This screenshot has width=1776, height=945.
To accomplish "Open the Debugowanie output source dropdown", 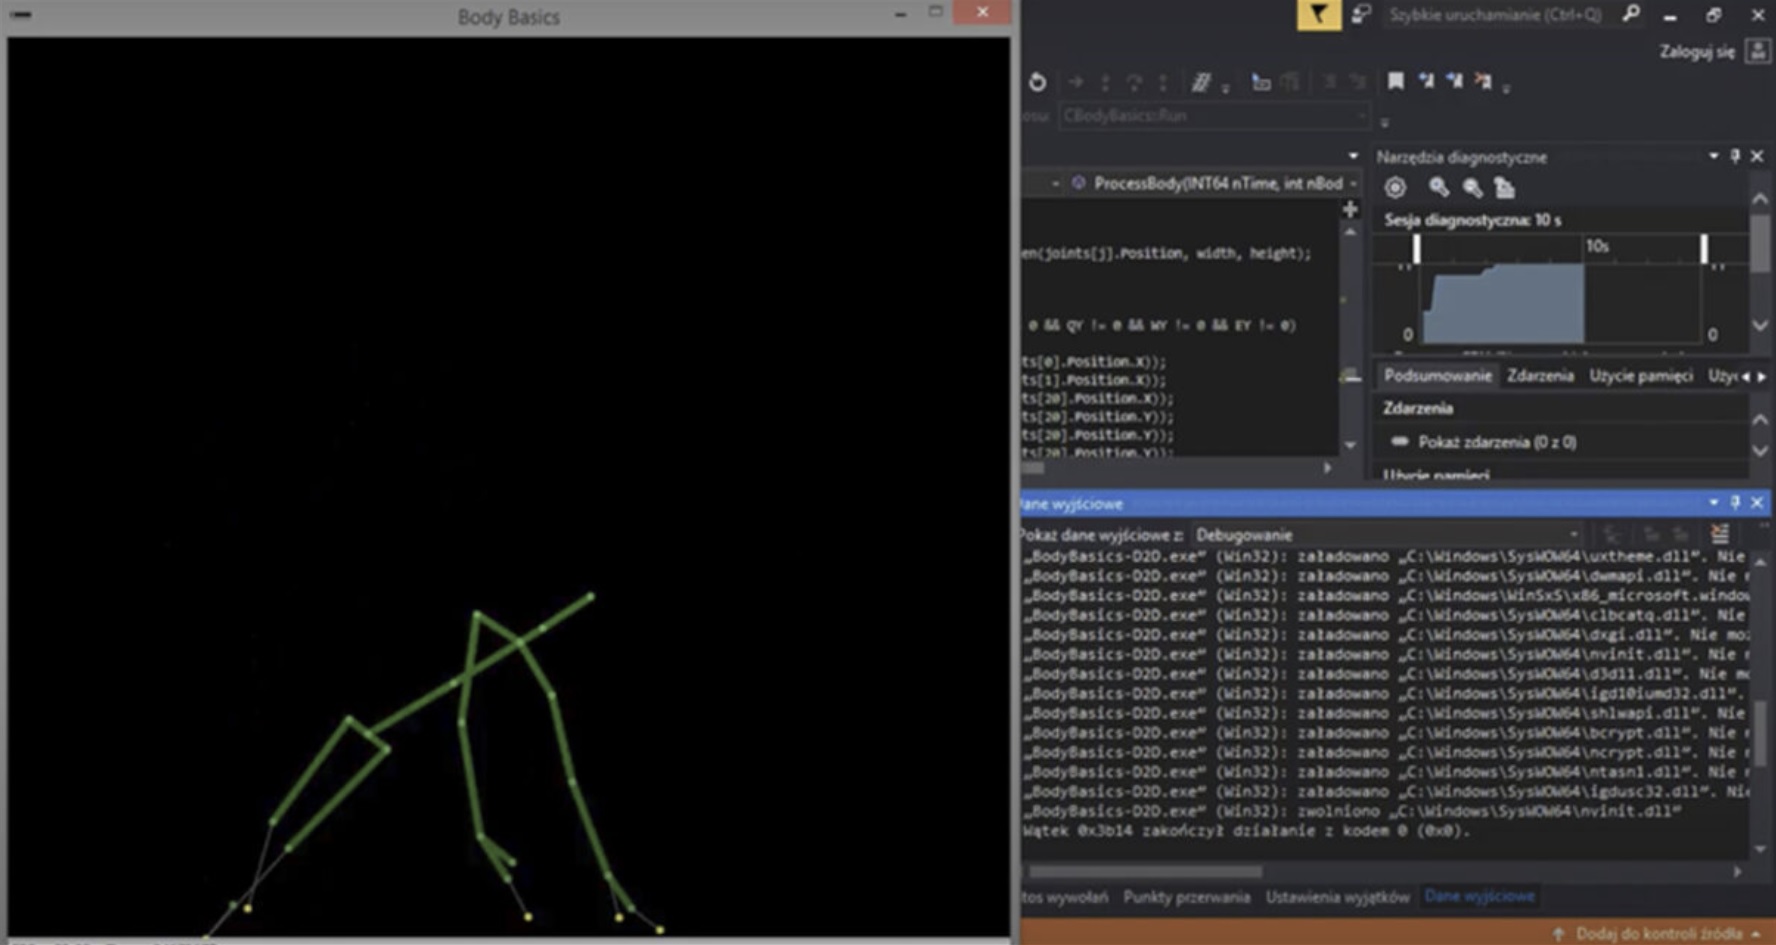I will click(1386, 535).
